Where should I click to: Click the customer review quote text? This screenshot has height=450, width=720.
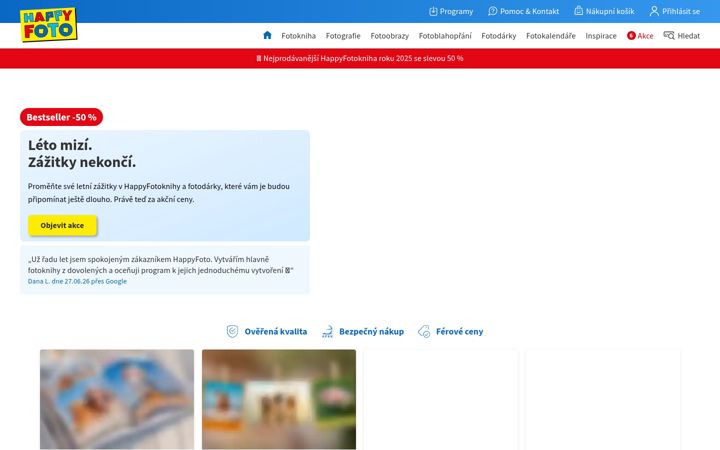161,265
